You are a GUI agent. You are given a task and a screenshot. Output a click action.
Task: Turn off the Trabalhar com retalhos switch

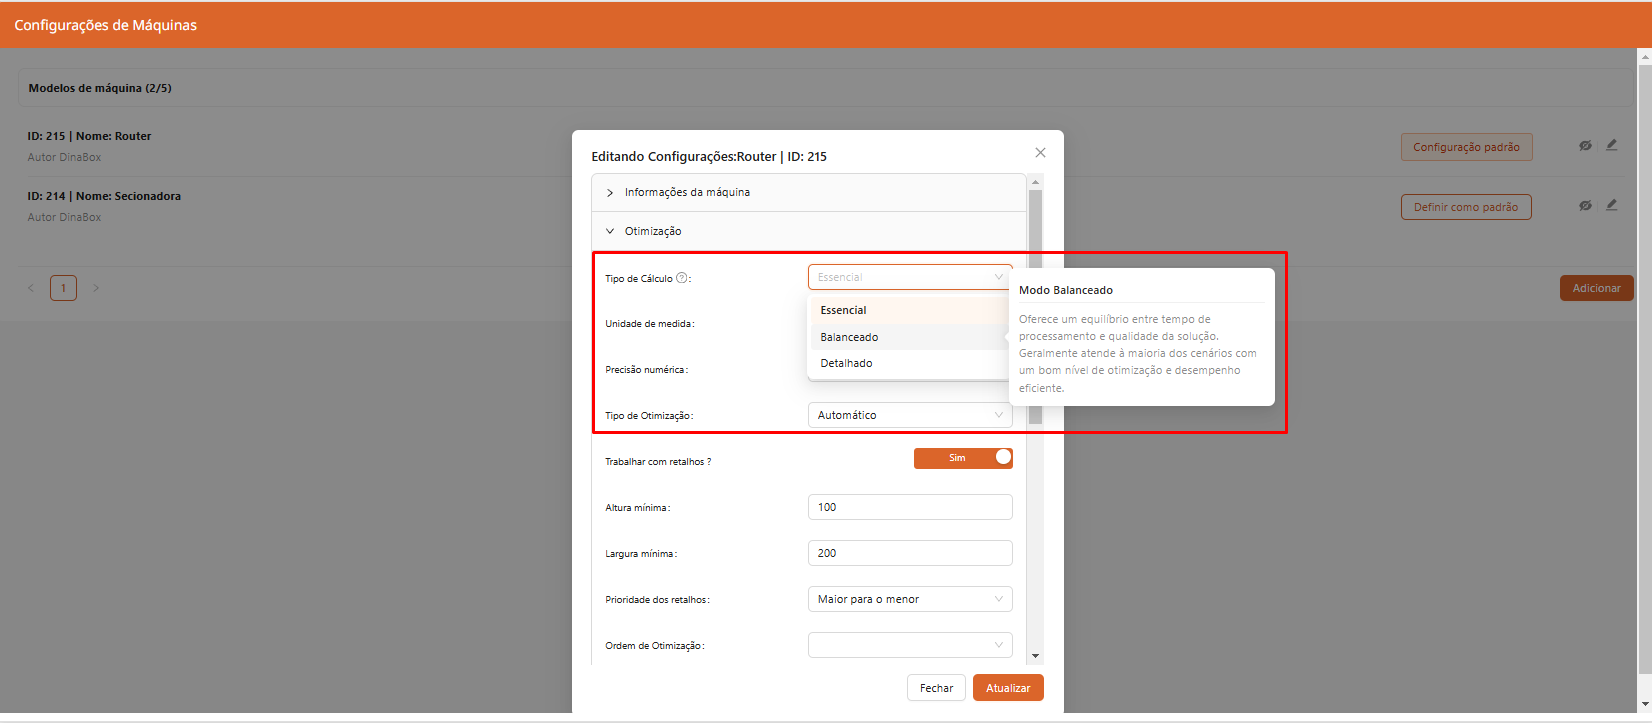click(x=963, y=458)
